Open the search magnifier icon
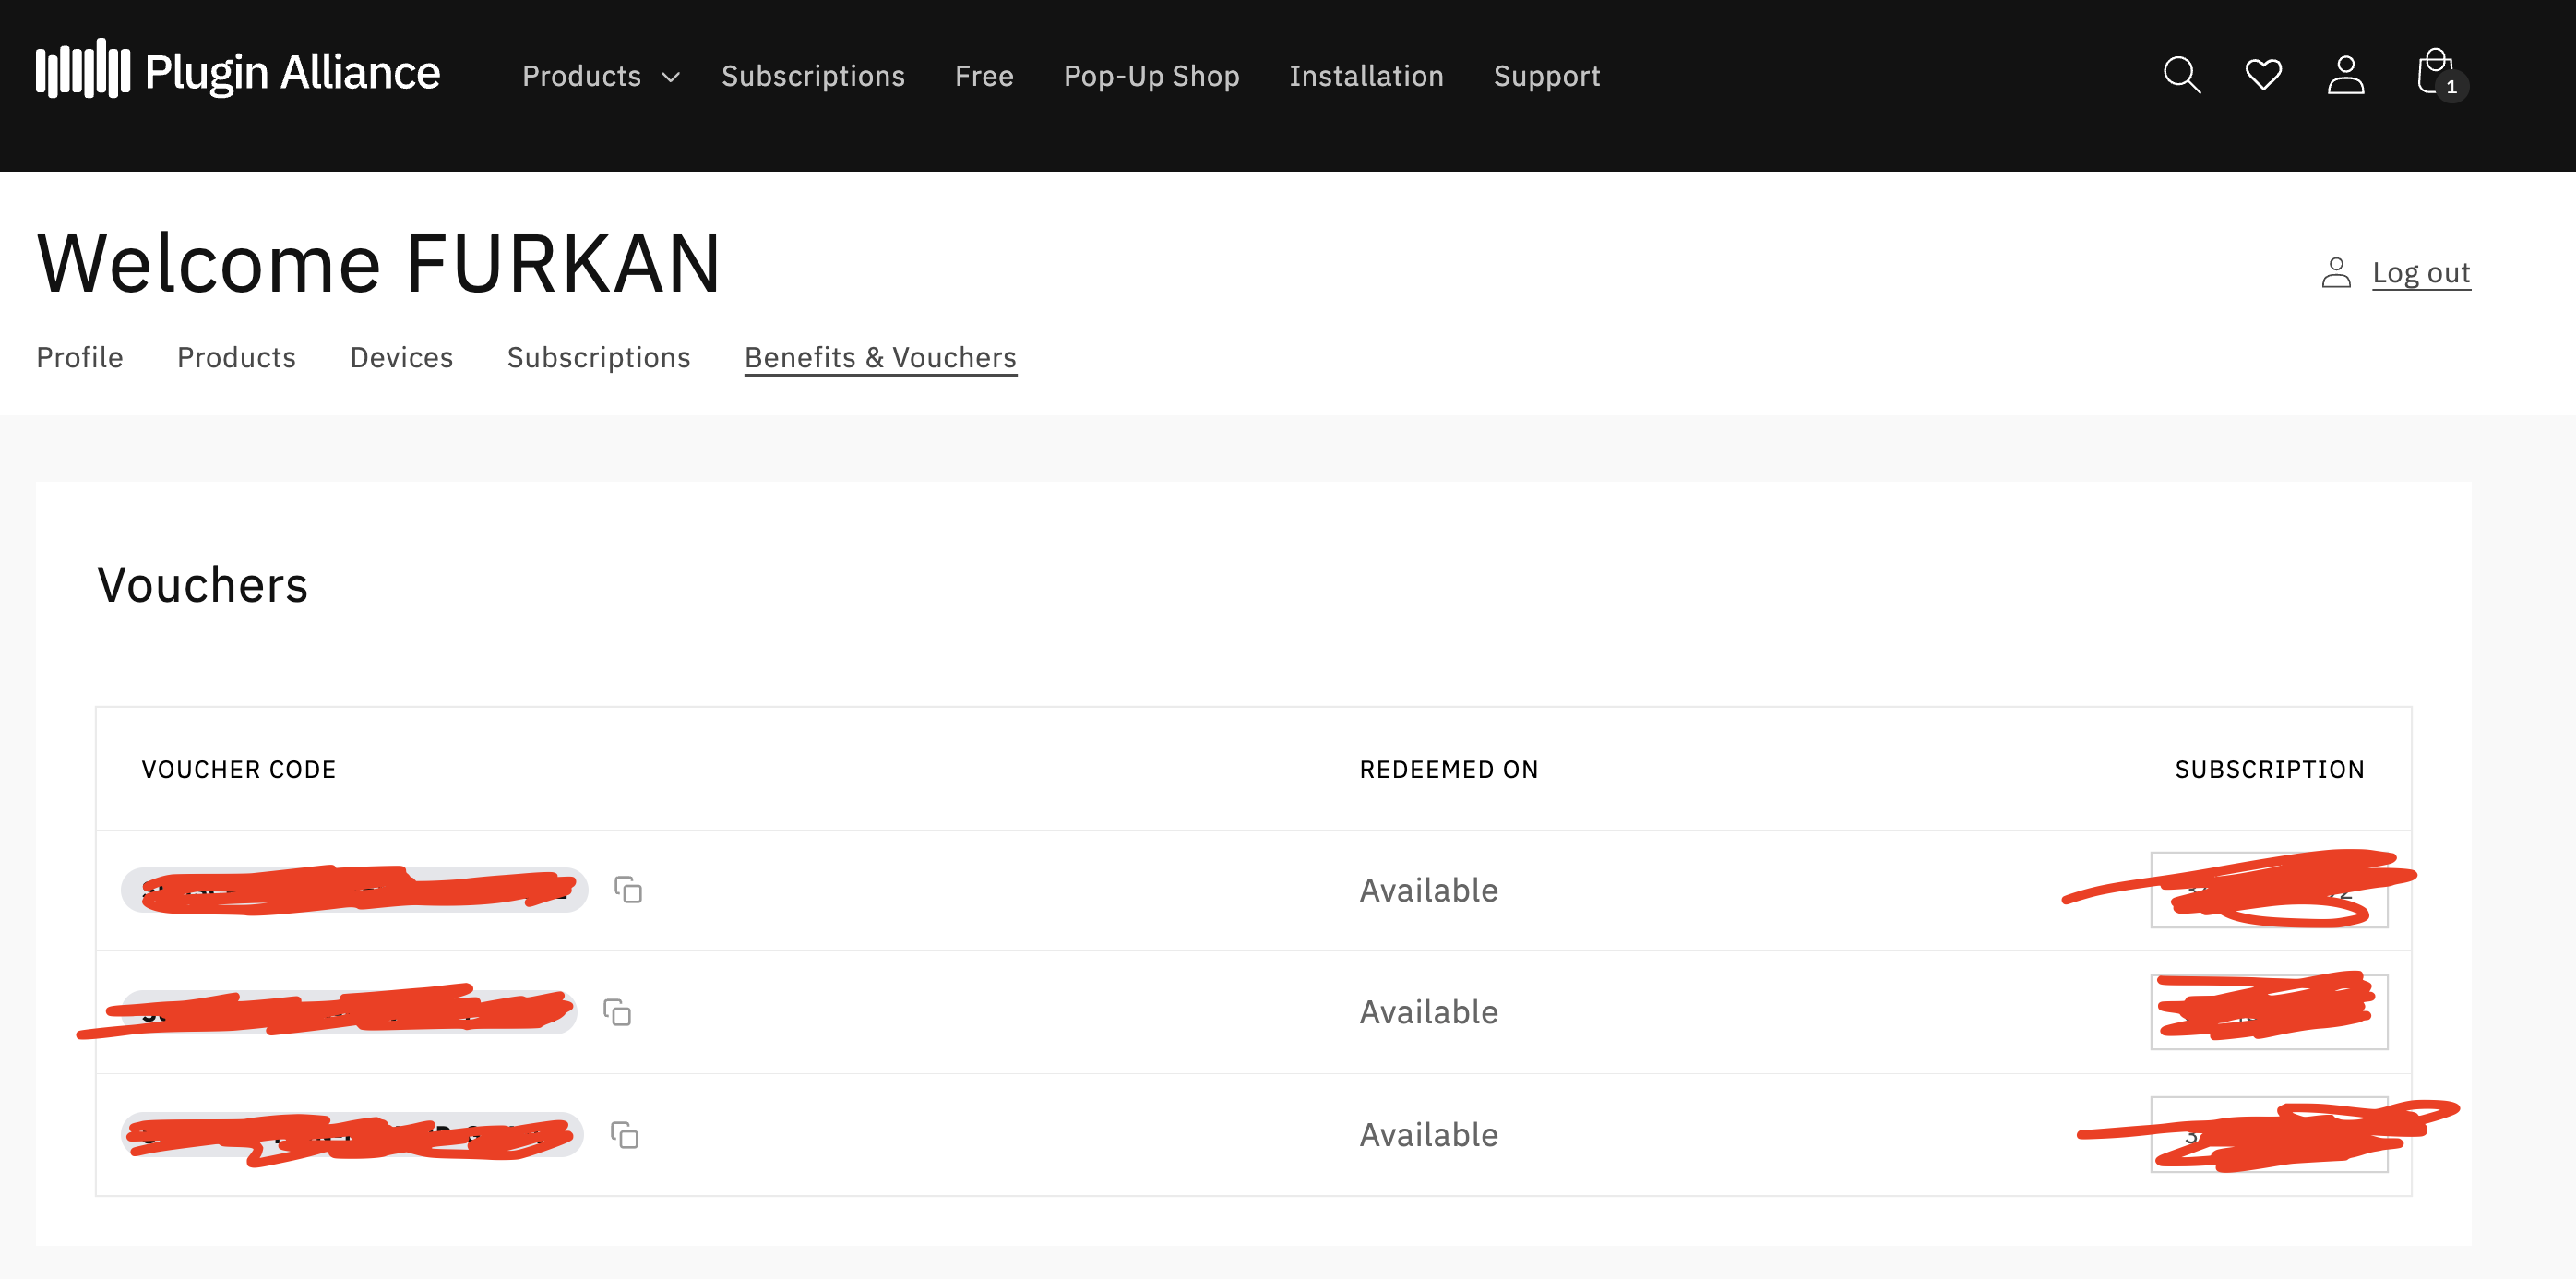This screenshot has width=2576, height=1279. coord(2181,75)
